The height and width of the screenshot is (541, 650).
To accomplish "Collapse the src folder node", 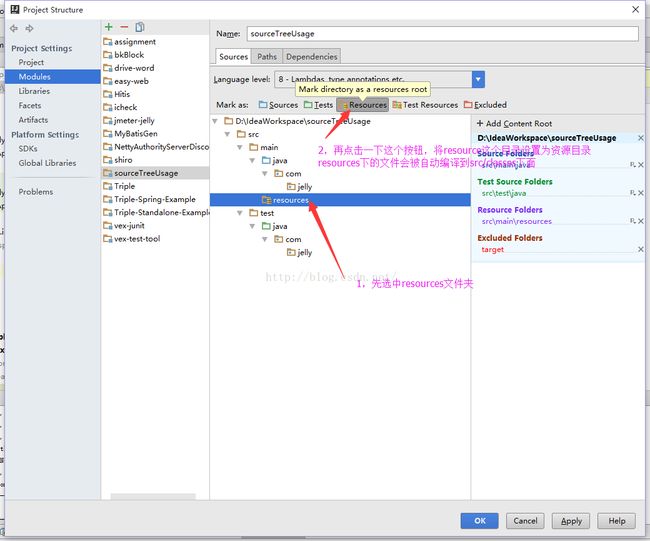I will coord(227,134).
